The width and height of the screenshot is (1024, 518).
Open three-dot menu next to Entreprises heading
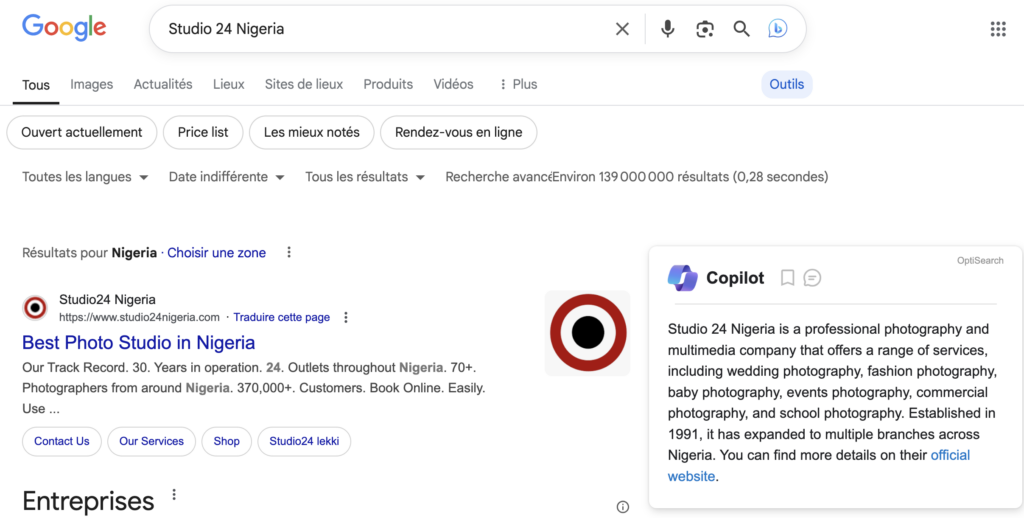point(174,494)
